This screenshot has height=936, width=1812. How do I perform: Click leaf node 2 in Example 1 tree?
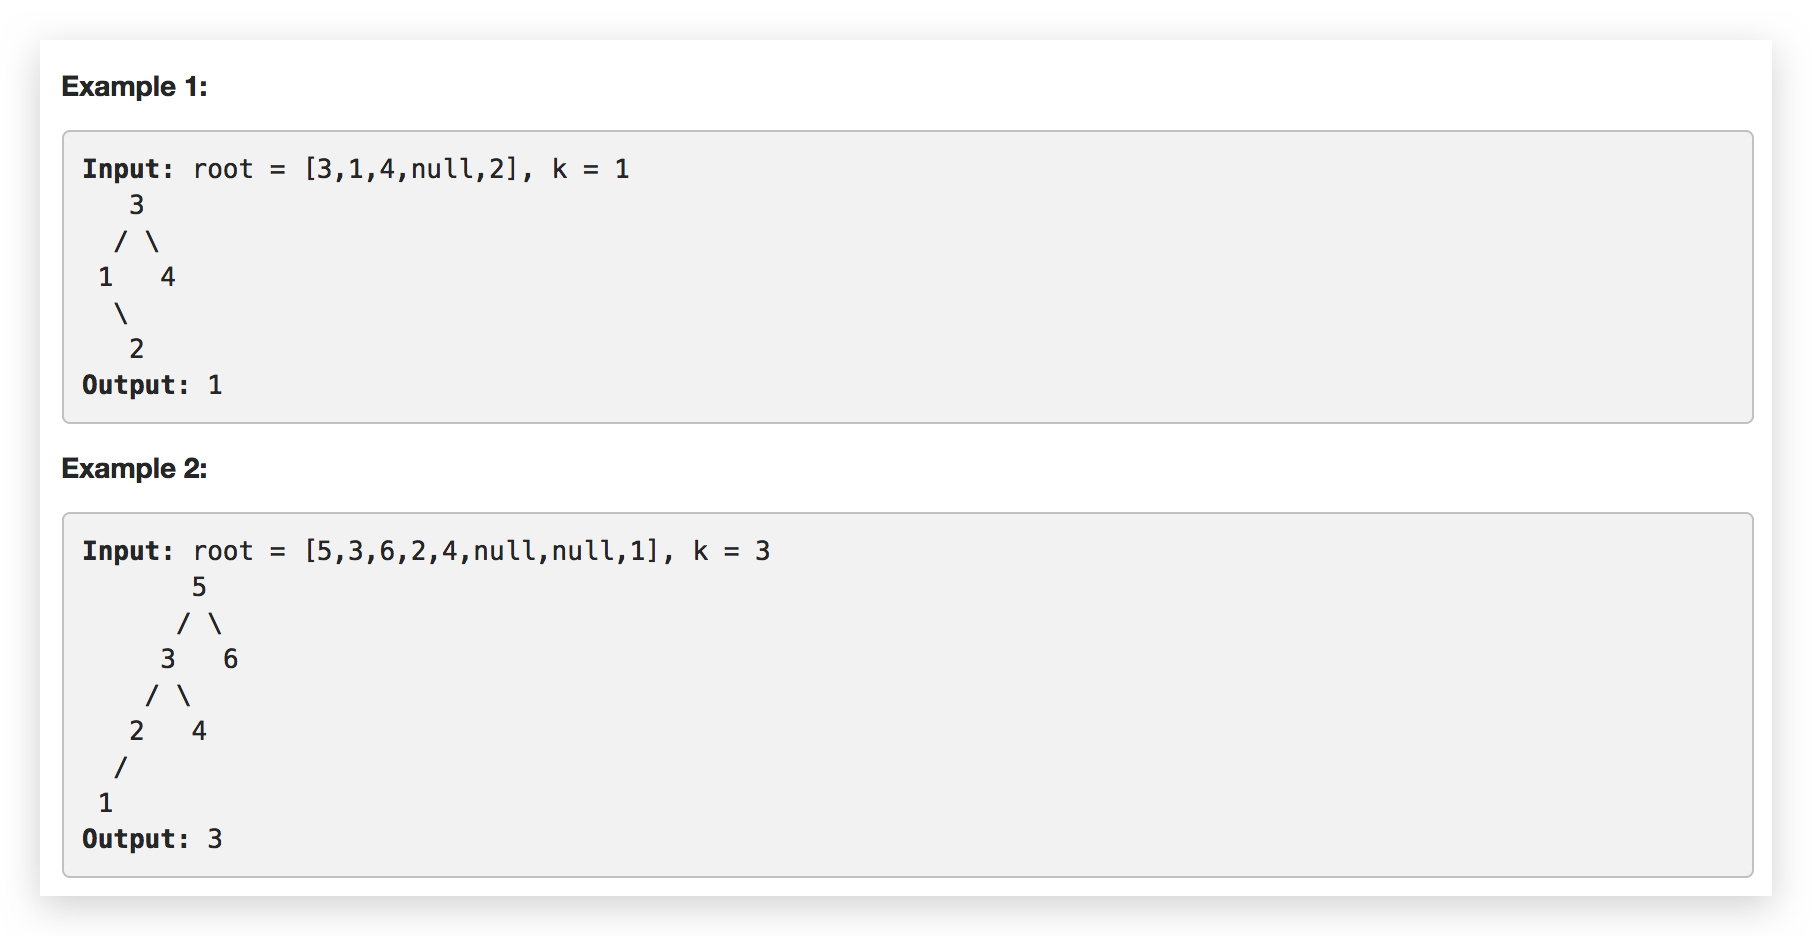(x=137, y=349)
